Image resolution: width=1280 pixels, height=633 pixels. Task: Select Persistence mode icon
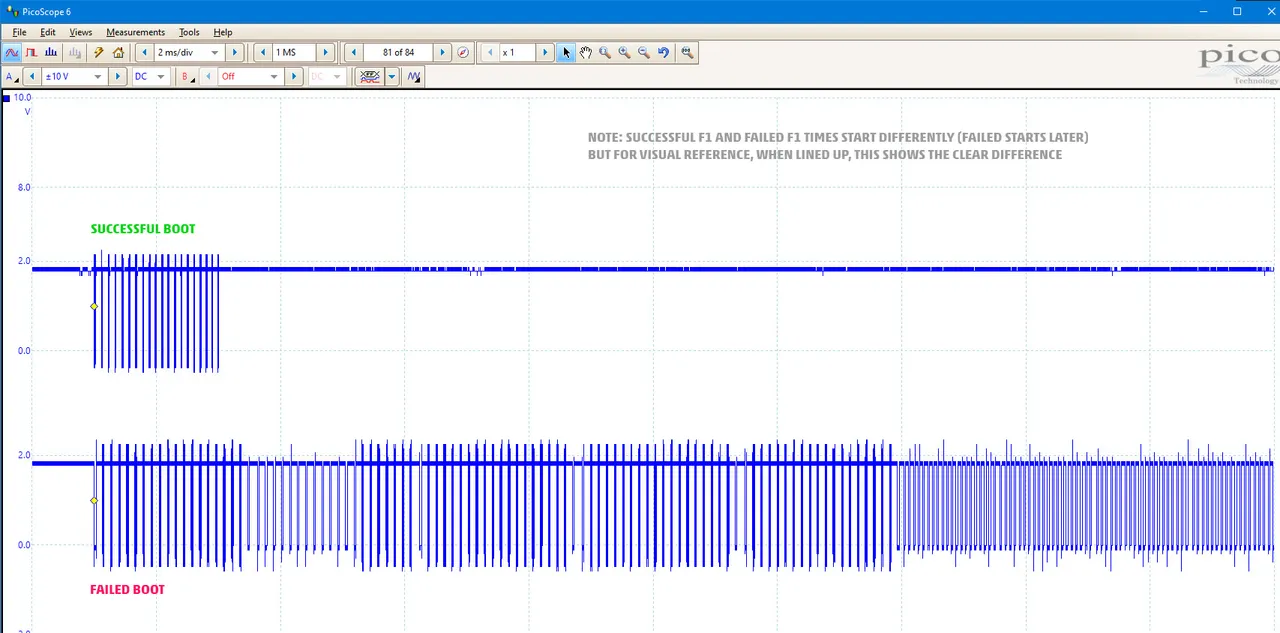[31, 53]
